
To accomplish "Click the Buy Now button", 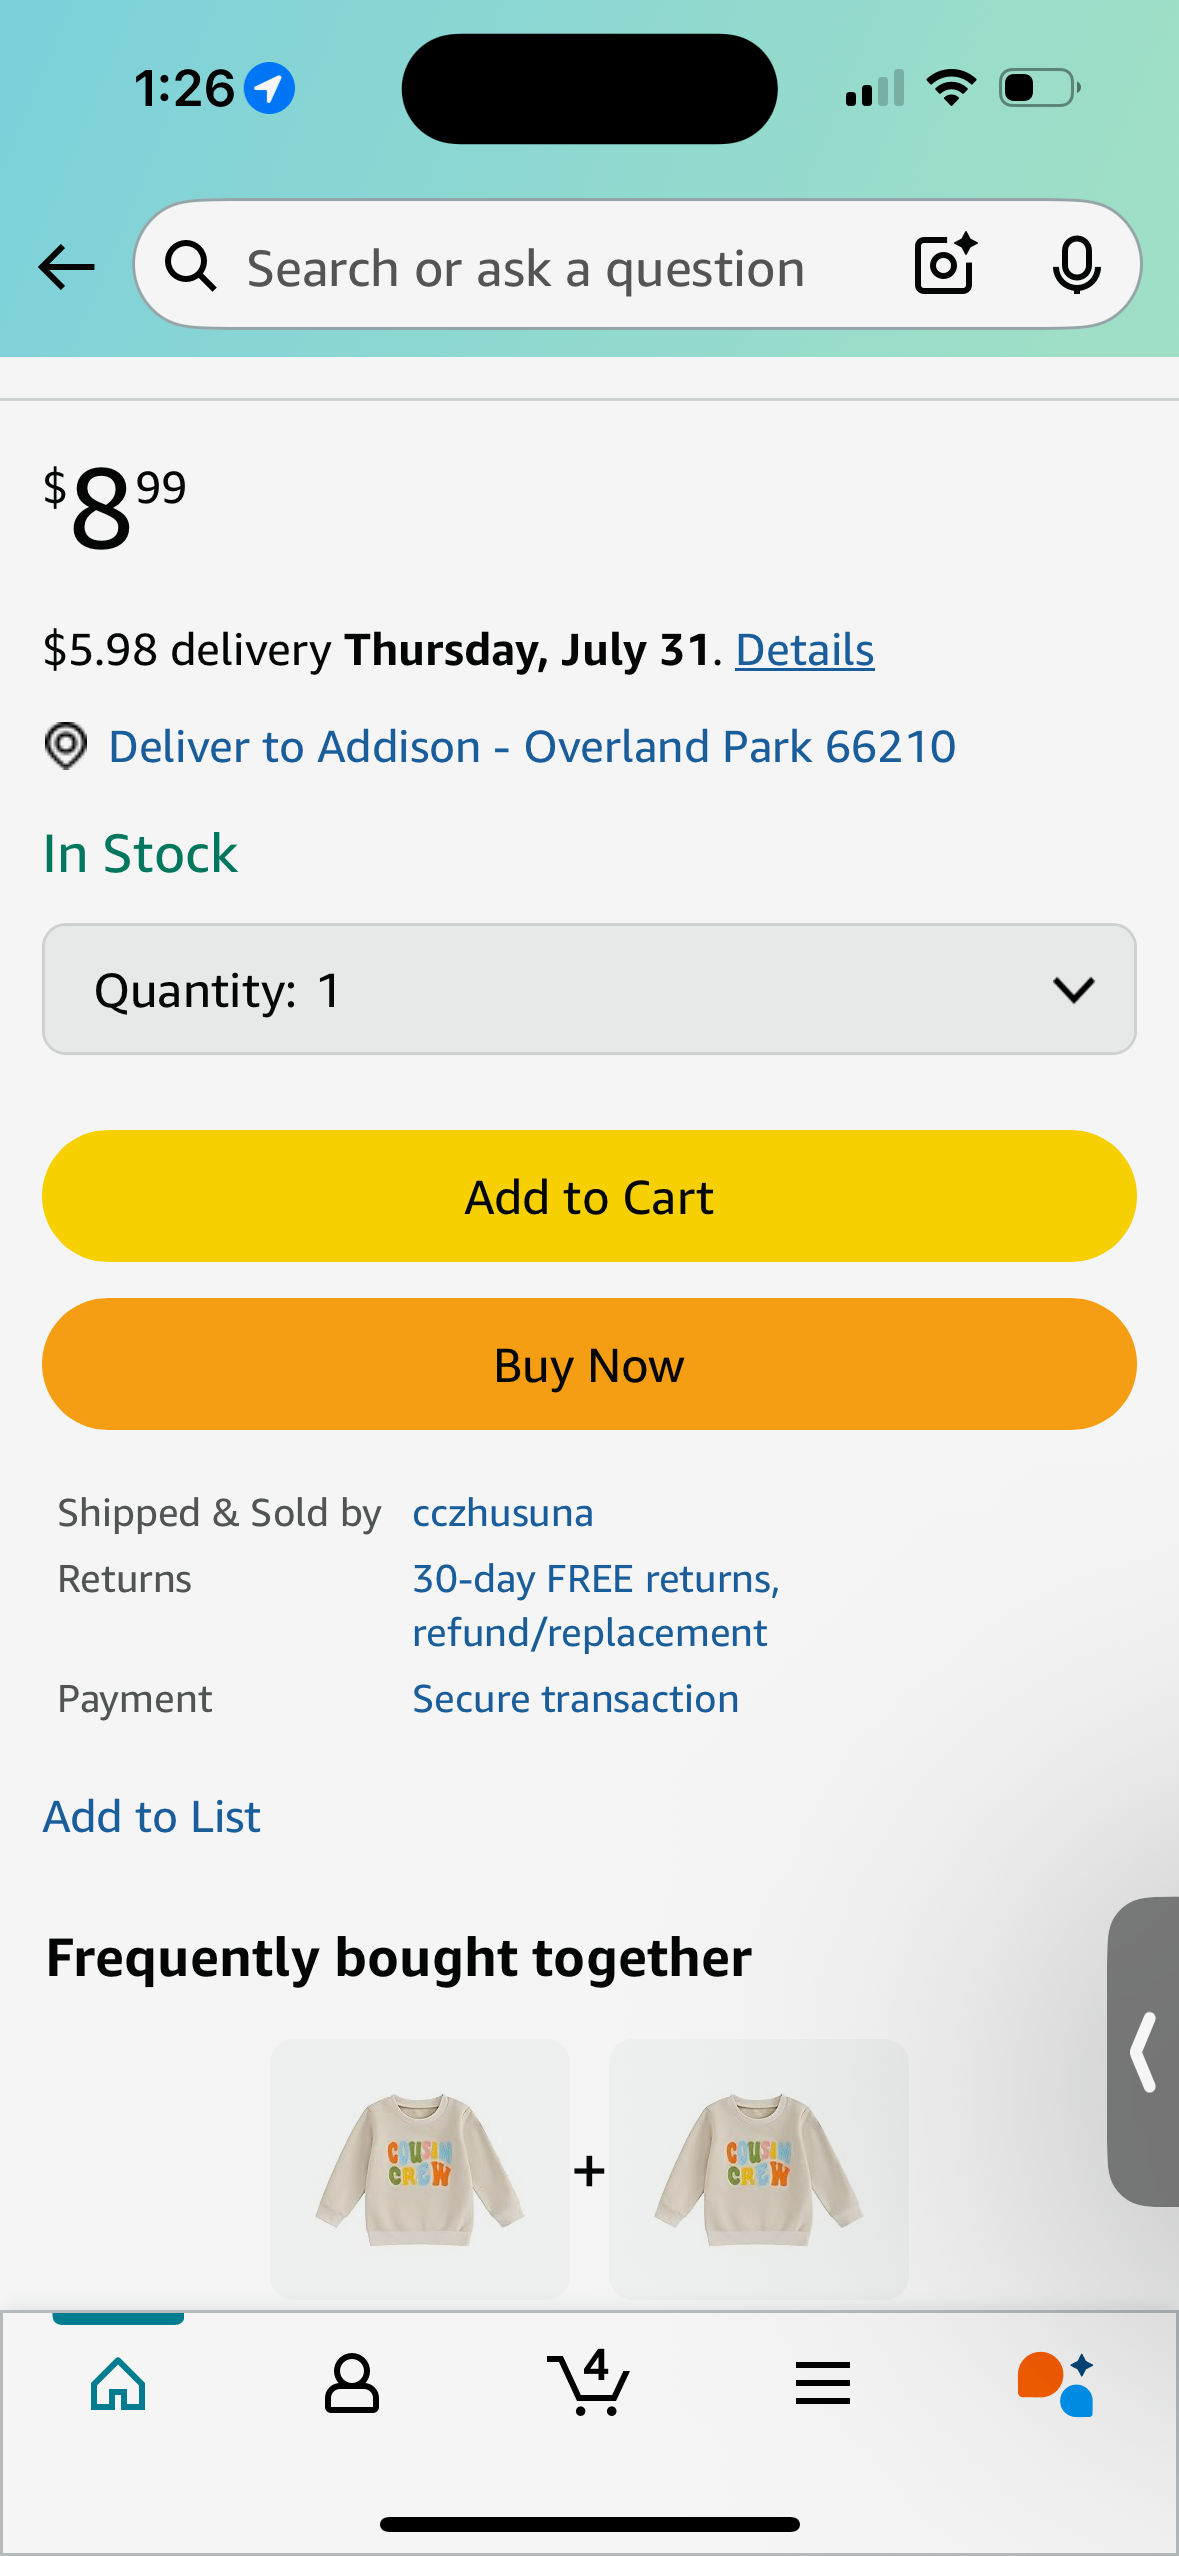I will (x=589, y=1364).
